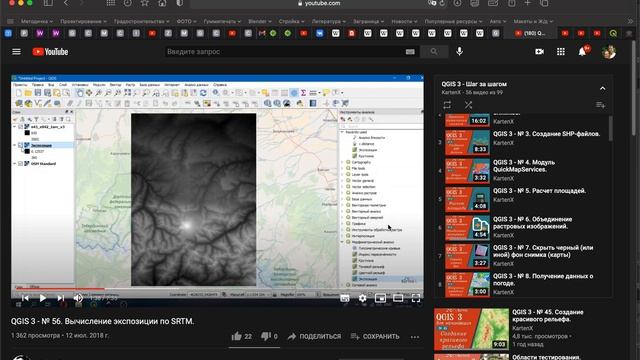Expand the Популярные ресурсы bookmarks folder
The image size is (640, 360).
point(453,21)
